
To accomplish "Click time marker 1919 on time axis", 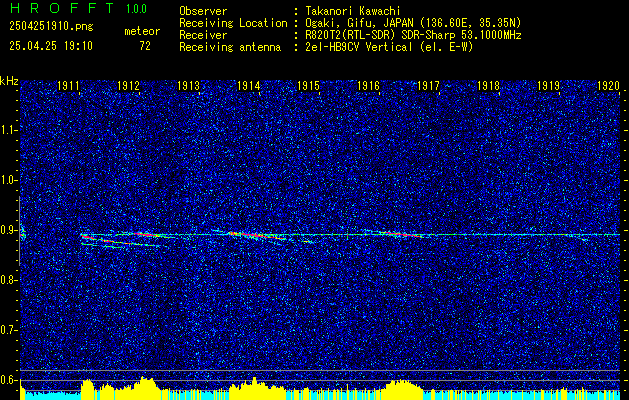I will (548, 85).
